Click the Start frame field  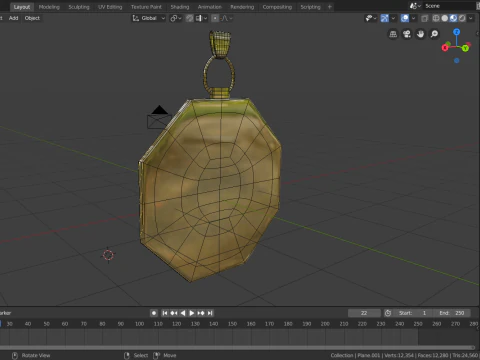[x=413, y=313]
